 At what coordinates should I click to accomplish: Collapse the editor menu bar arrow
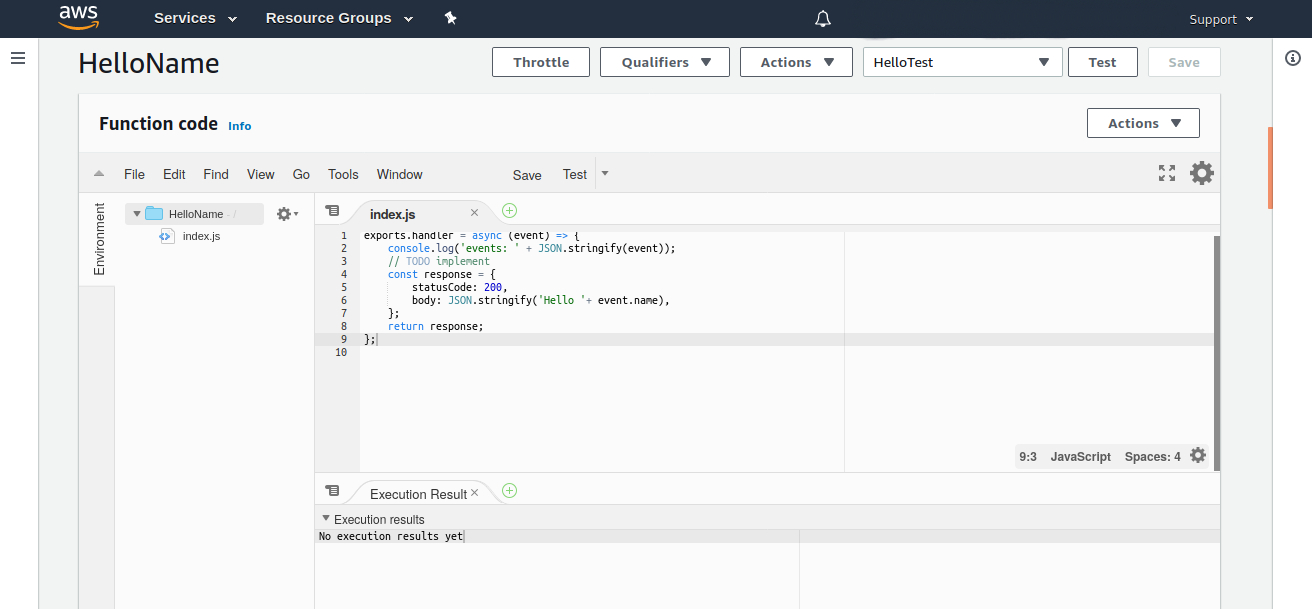click(x=99, y=174)
